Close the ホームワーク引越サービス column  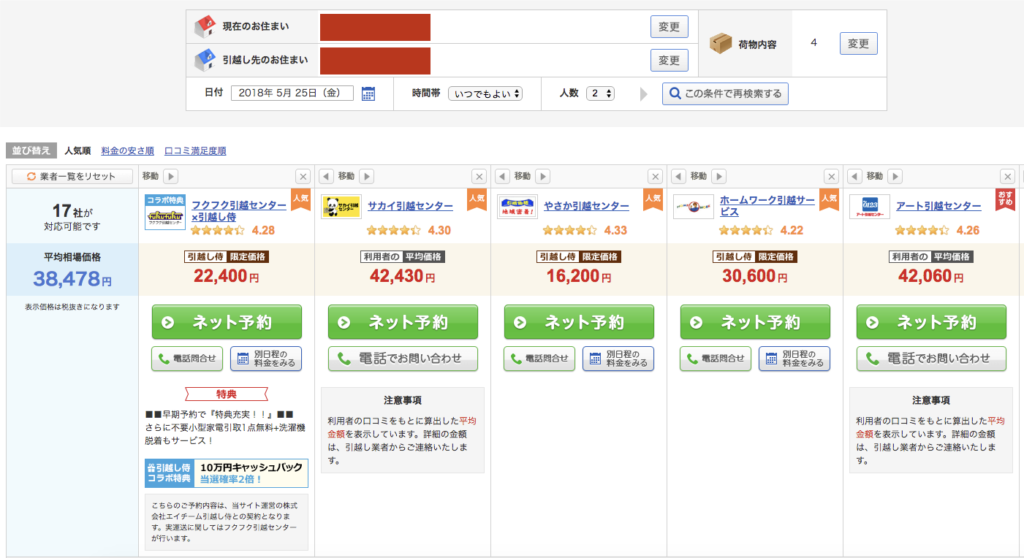click(x=831, y=176)
